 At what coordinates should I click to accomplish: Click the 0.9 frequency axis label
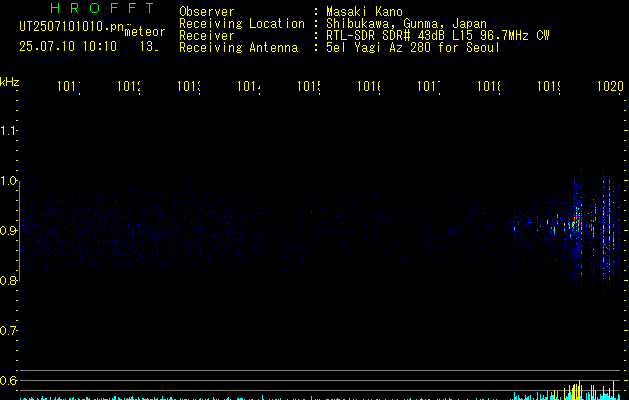pyautogui.click(x=8, y=230)
